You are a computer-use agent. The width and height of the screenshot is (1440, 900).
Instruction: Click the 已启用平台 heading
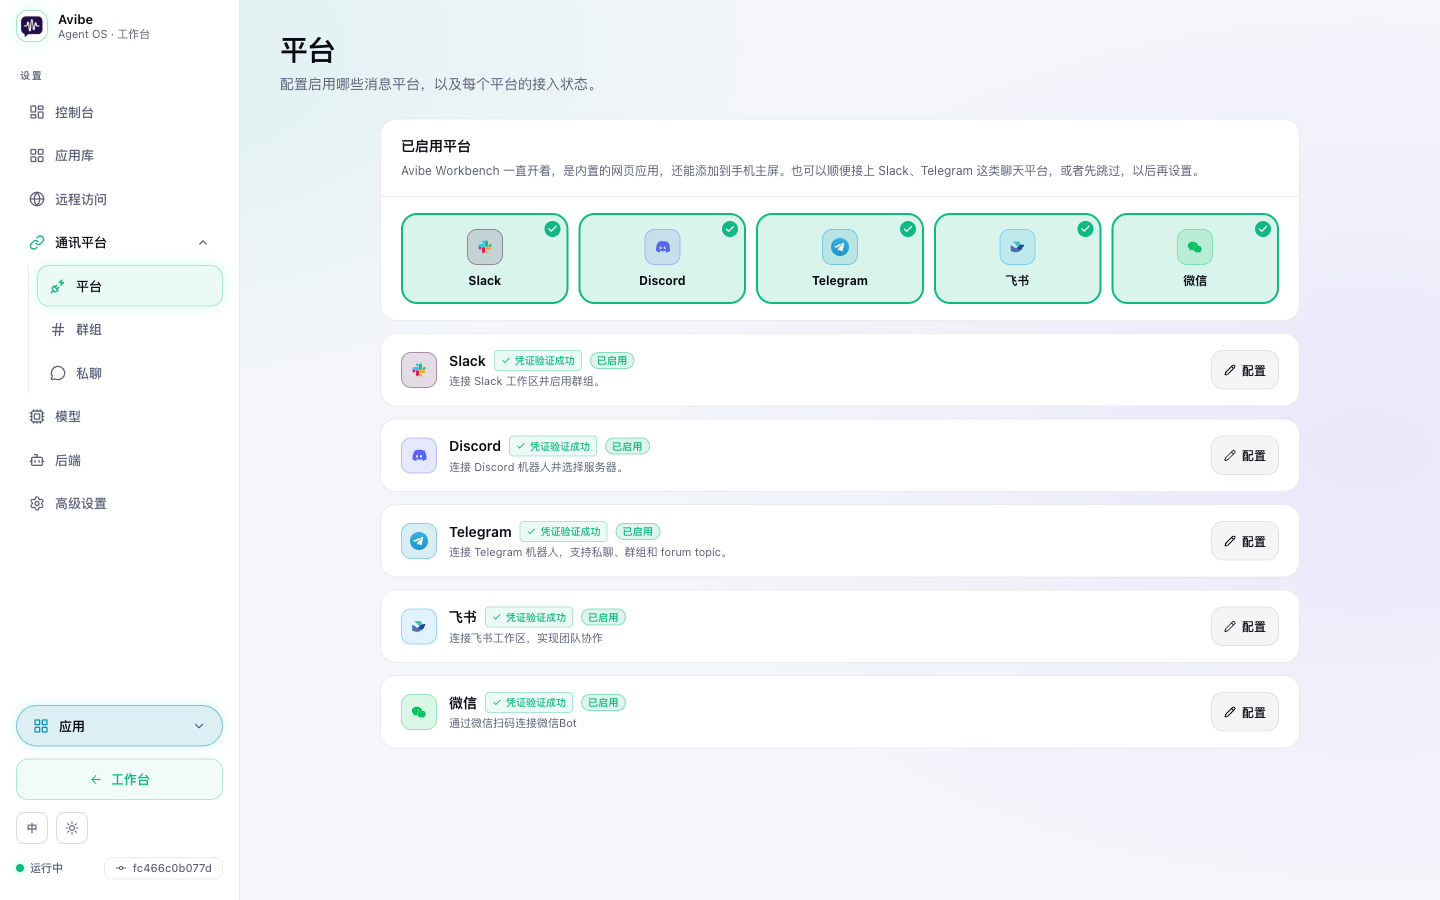[x=436, y=147]
